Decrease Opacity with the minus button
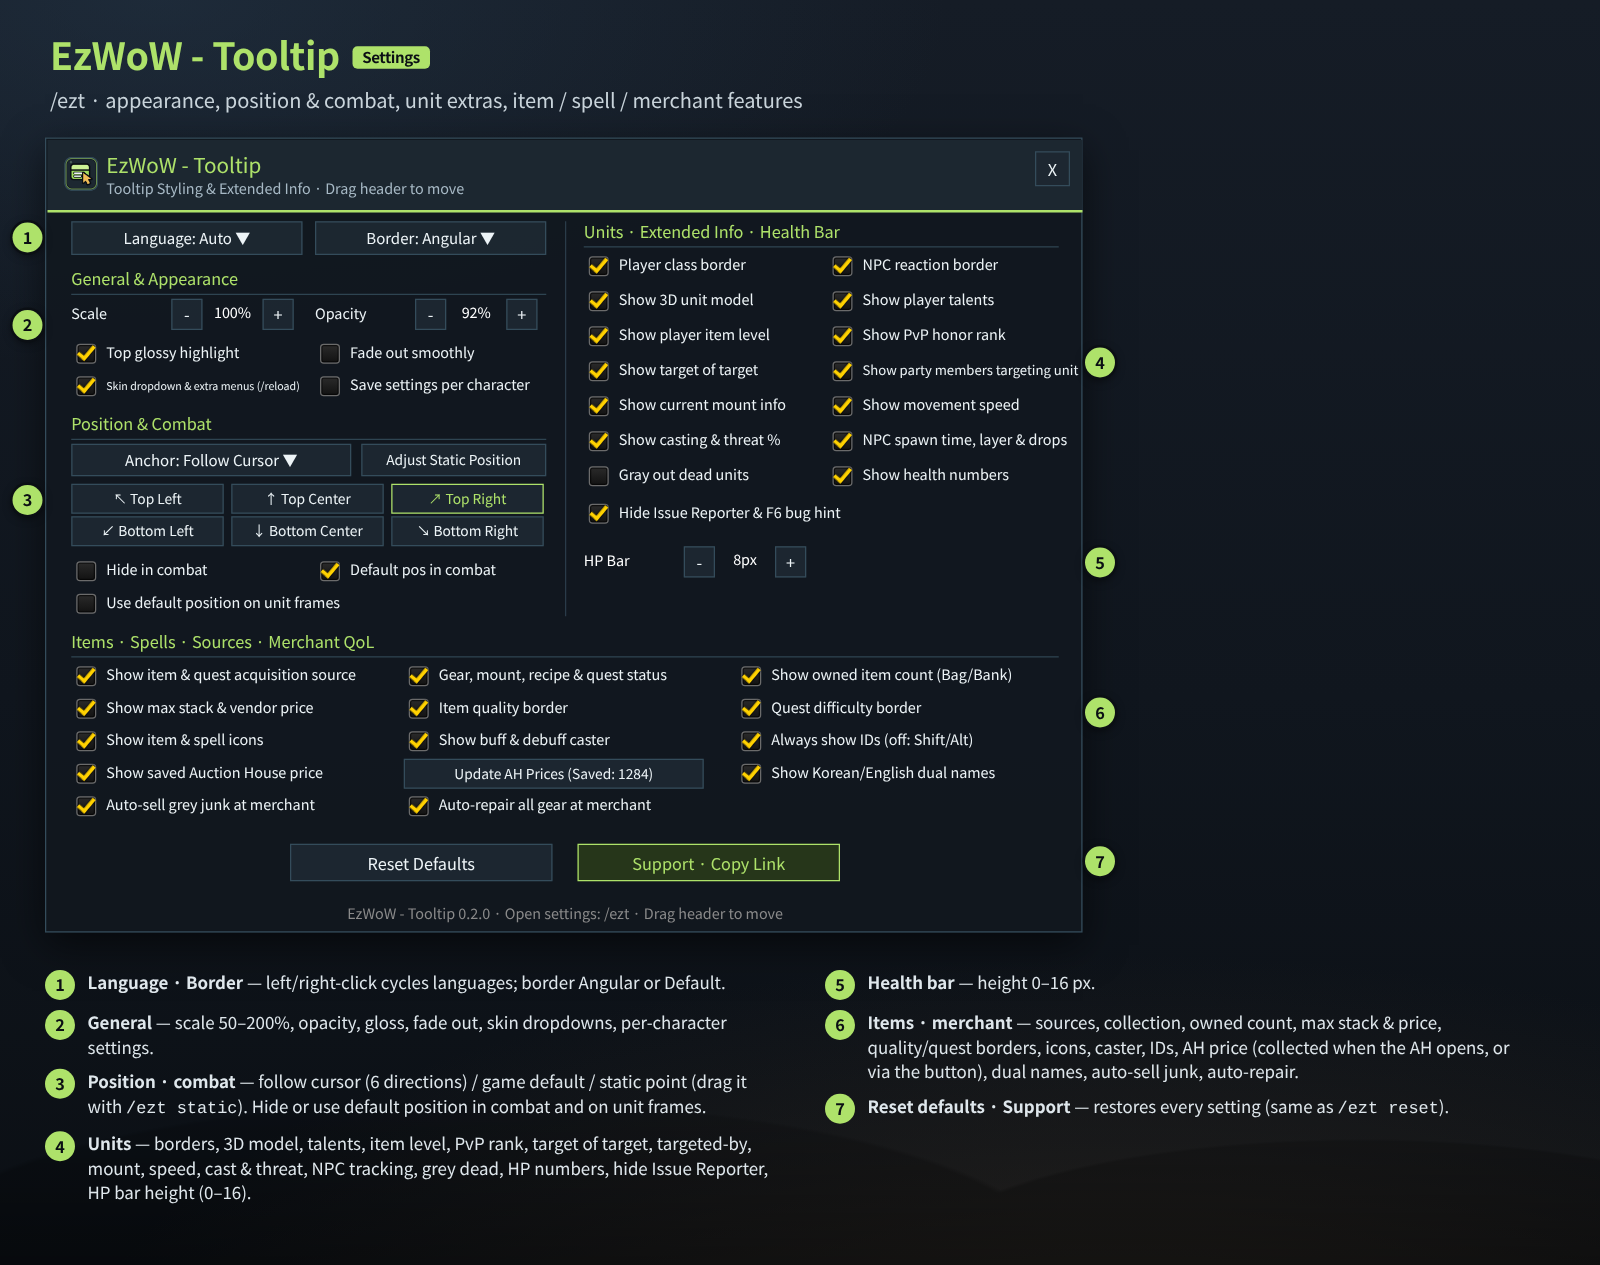Viewport: 1600px width, 1265px height. pos(430,314)
